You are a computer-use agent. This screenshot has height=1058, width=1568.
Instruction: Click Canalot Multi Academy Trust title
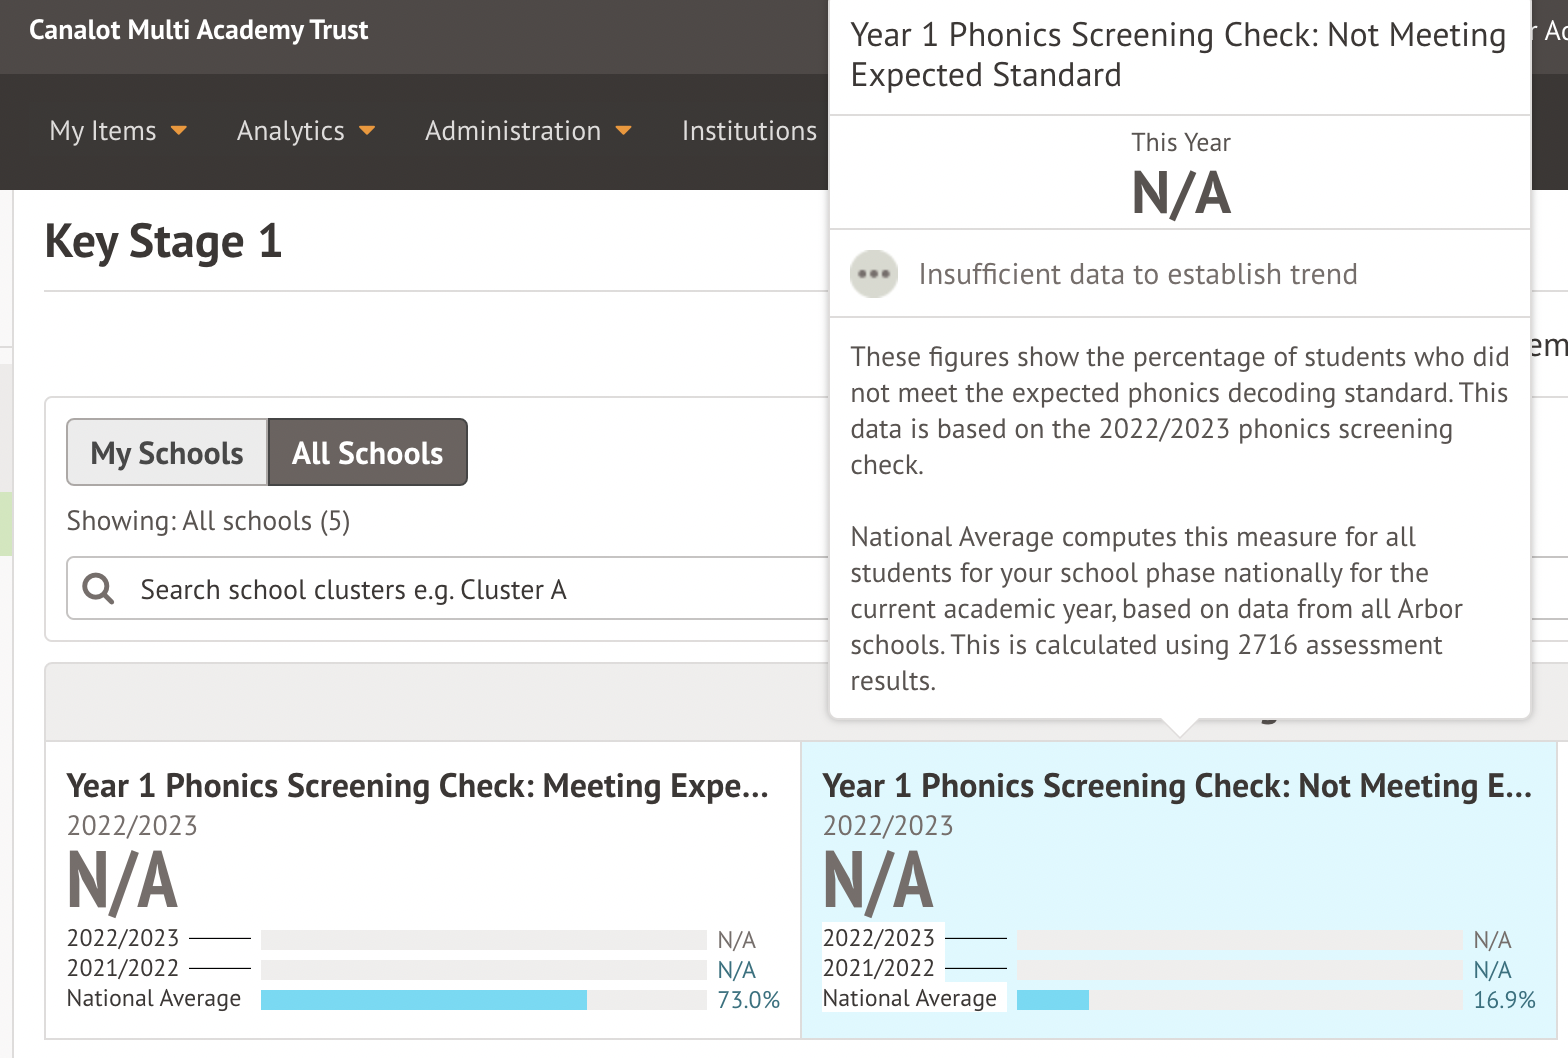(x=198, y=30)
